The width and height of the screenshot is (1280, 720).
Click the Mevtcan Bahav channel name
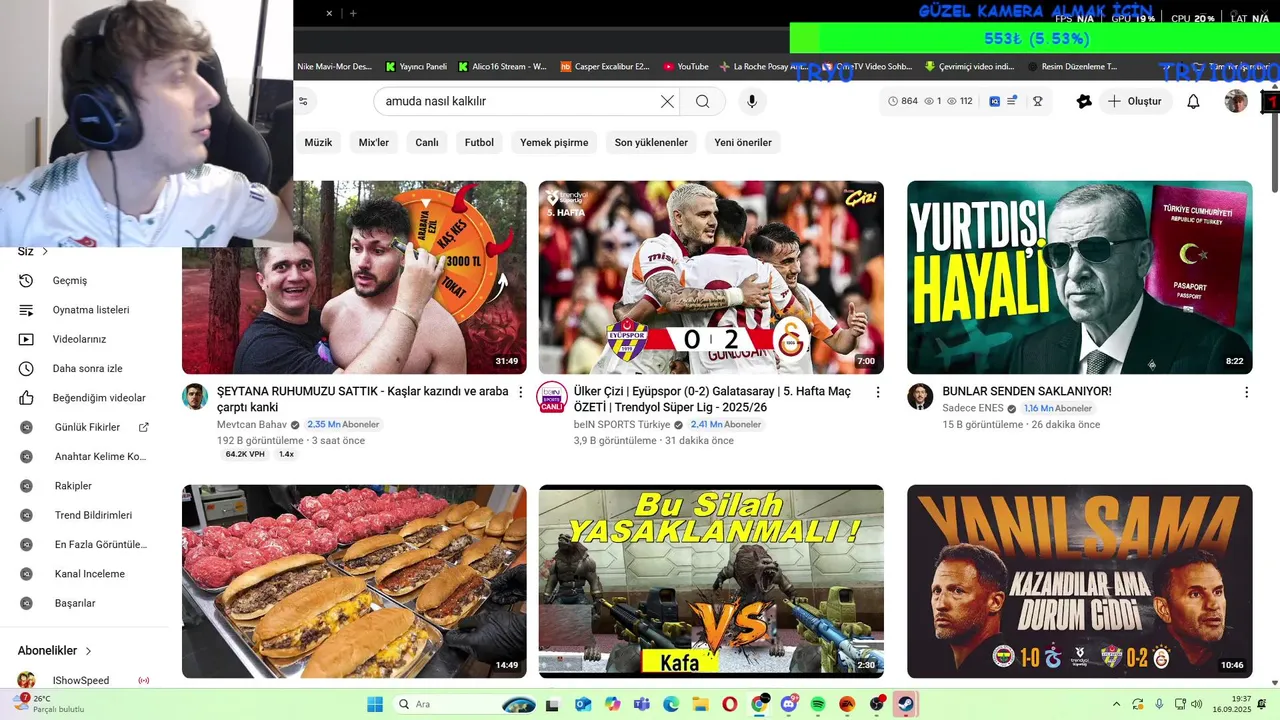[x=252, y=424]
